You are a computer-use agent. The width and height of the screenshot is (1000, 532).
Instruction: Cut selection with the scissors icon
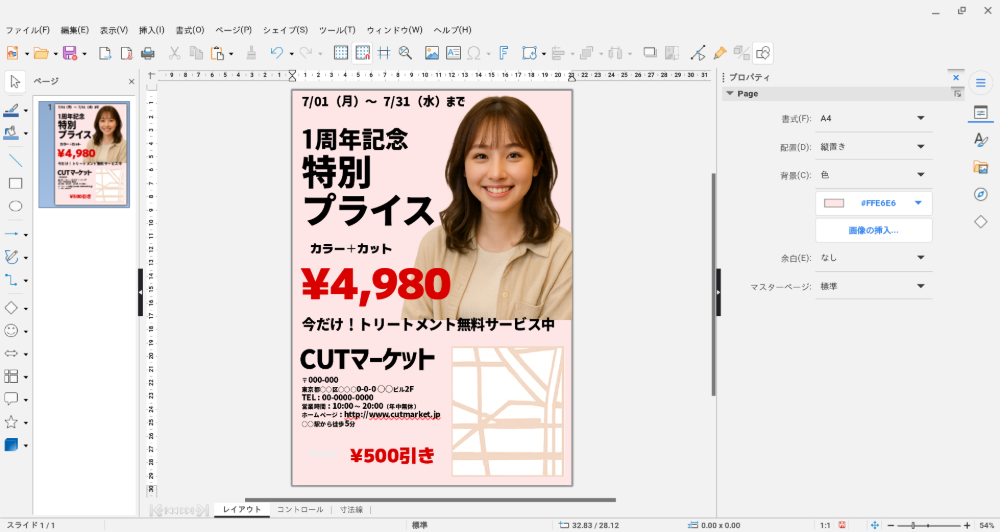[x=174, y=54]
